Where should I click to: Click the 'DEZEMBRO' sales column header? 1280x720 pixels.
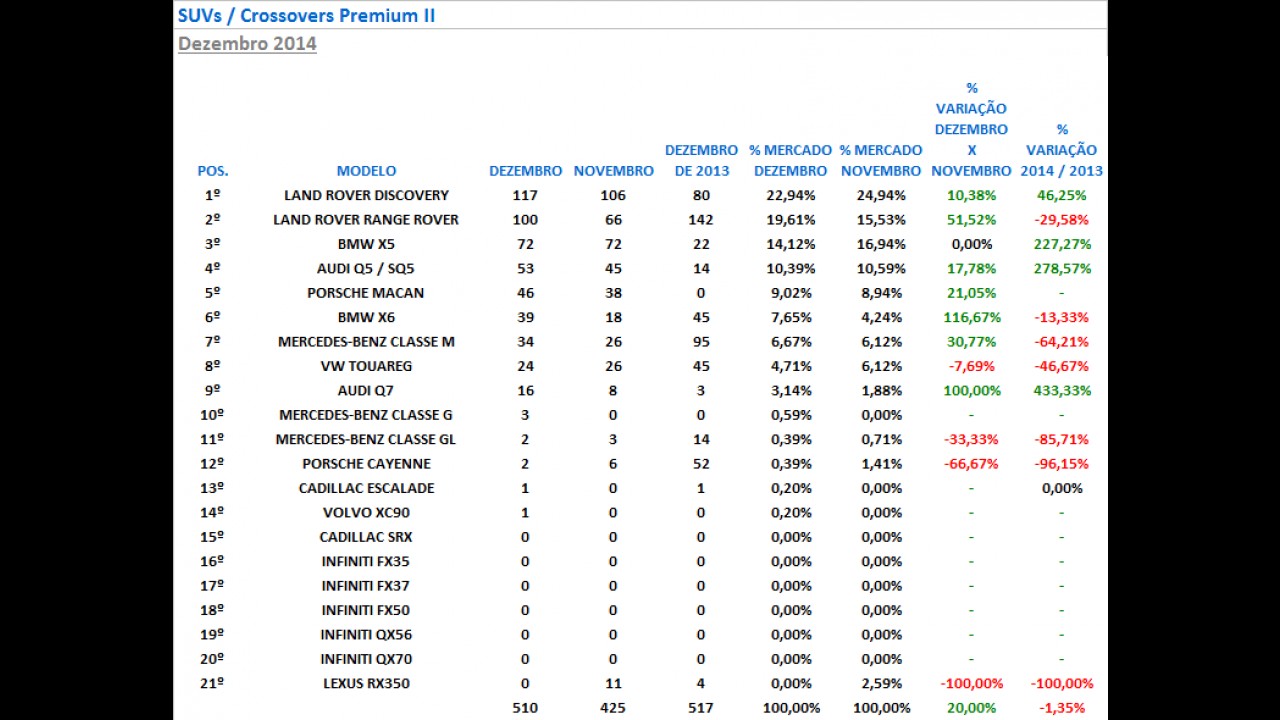(525, 171)
